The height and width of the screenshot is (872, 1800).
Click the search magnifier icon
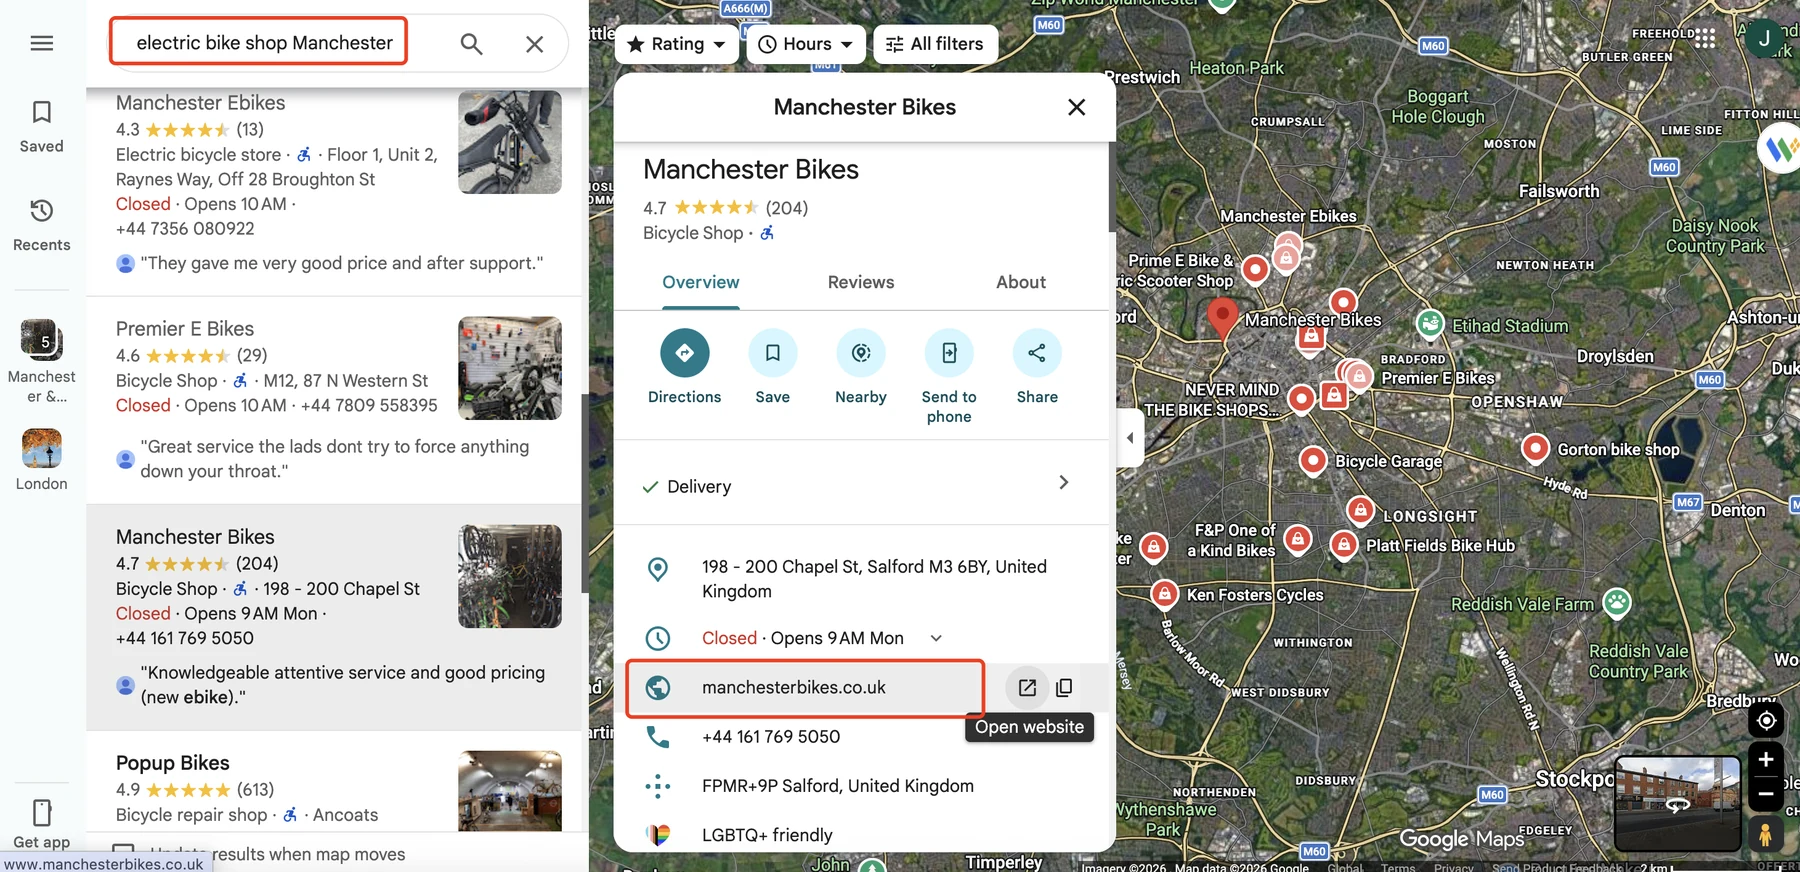471,43
